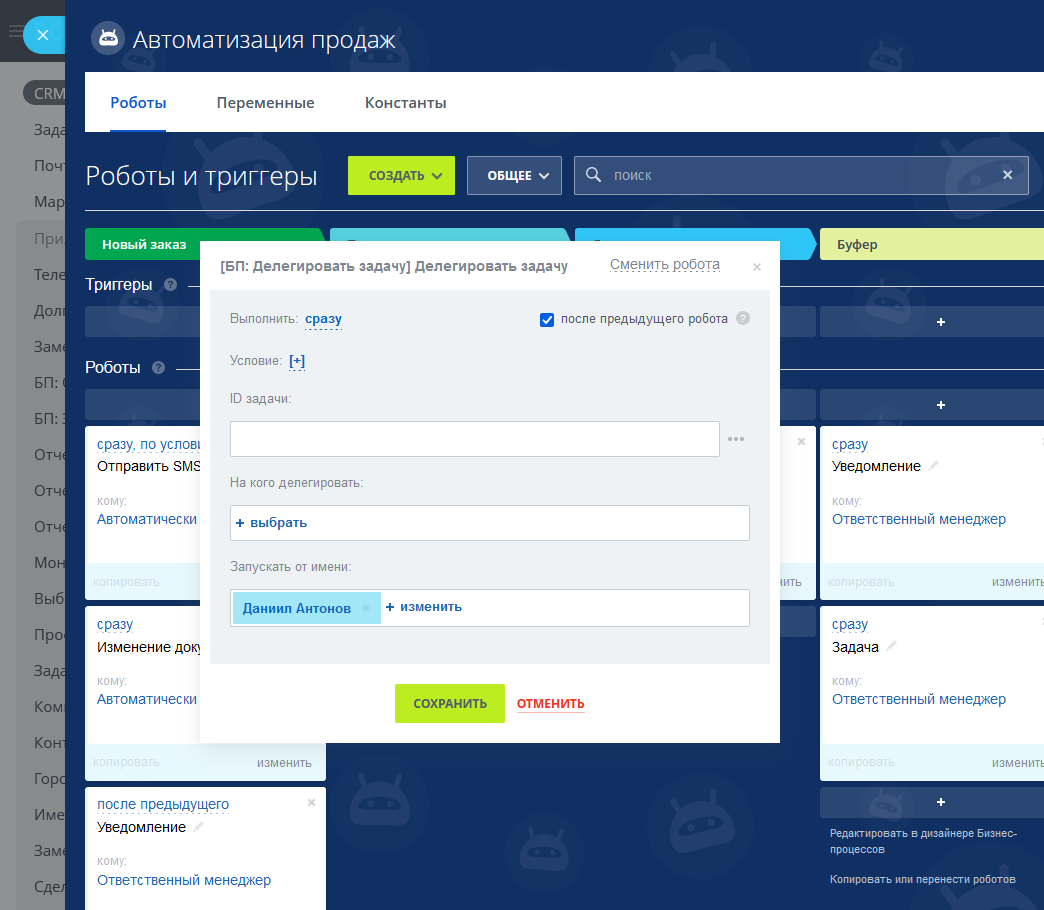Click изменить on Задача card
The height and width of the screenshot is (910, 1044).
pos(1017,762)
